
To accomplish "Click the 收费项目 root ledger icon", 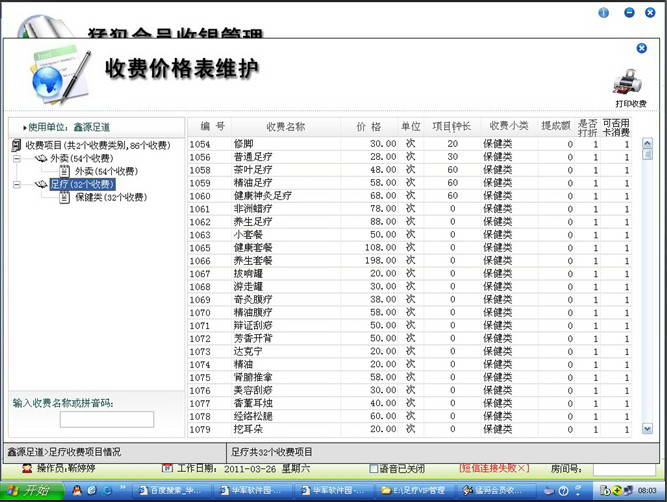I will pos(16,145).
